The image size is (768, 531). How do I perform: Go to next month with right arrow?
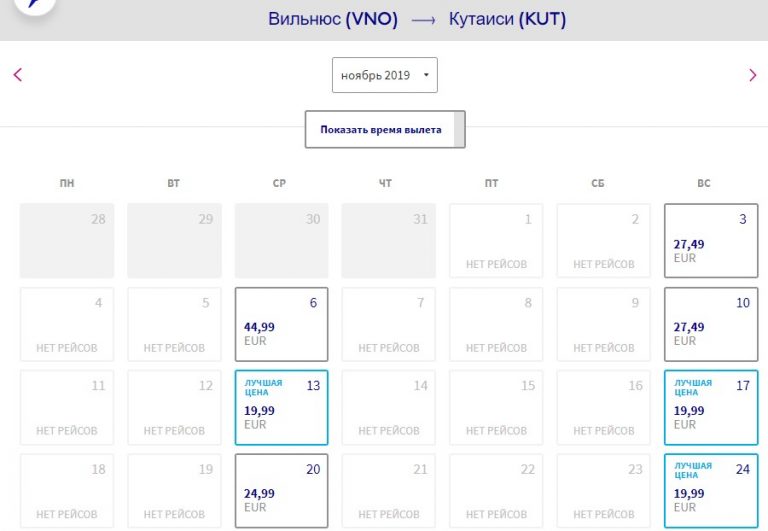tap(753, 75)
